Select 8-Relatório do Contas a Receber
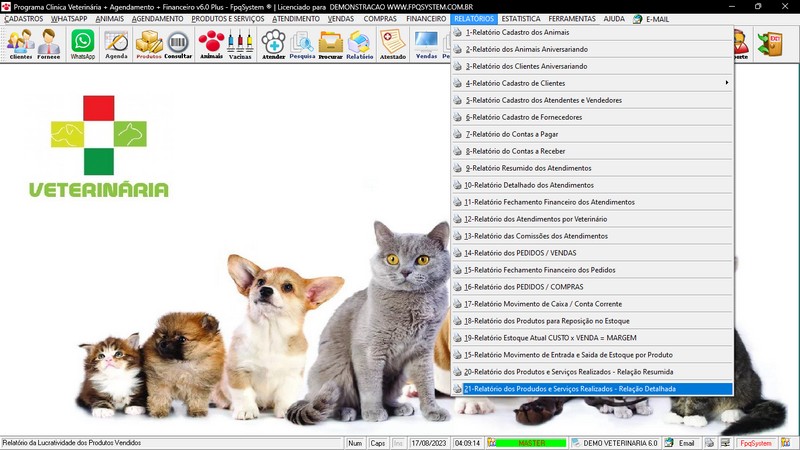 [592, 152]
